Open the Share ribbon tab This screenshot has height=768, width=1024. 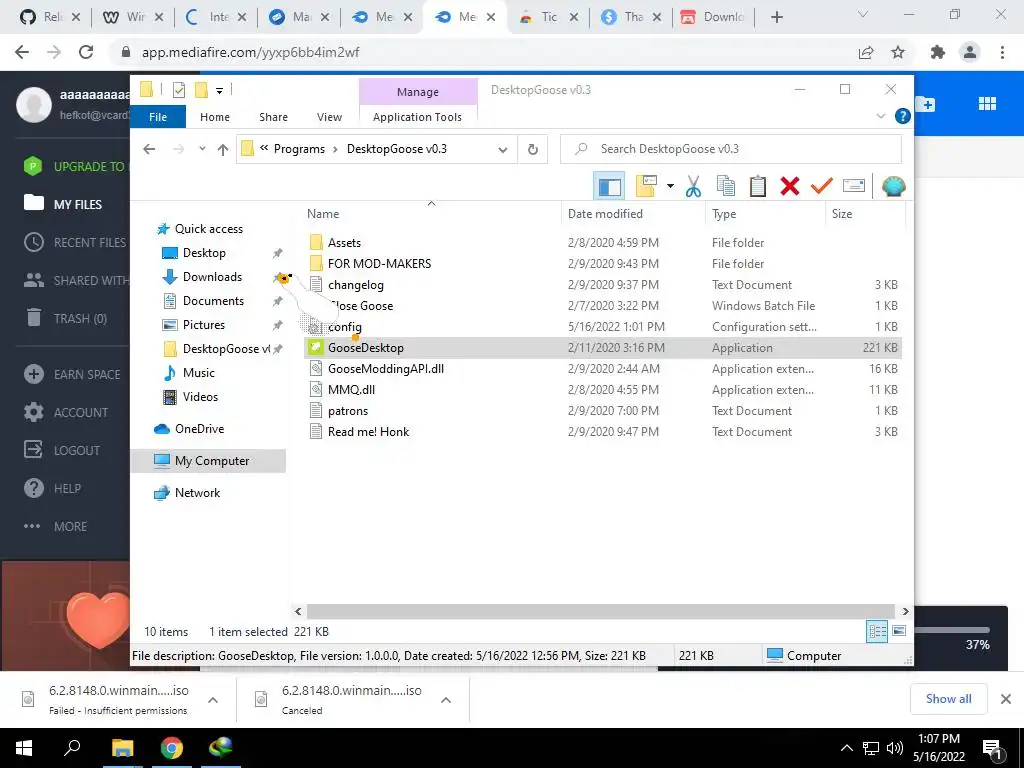(x=273, y=117)
